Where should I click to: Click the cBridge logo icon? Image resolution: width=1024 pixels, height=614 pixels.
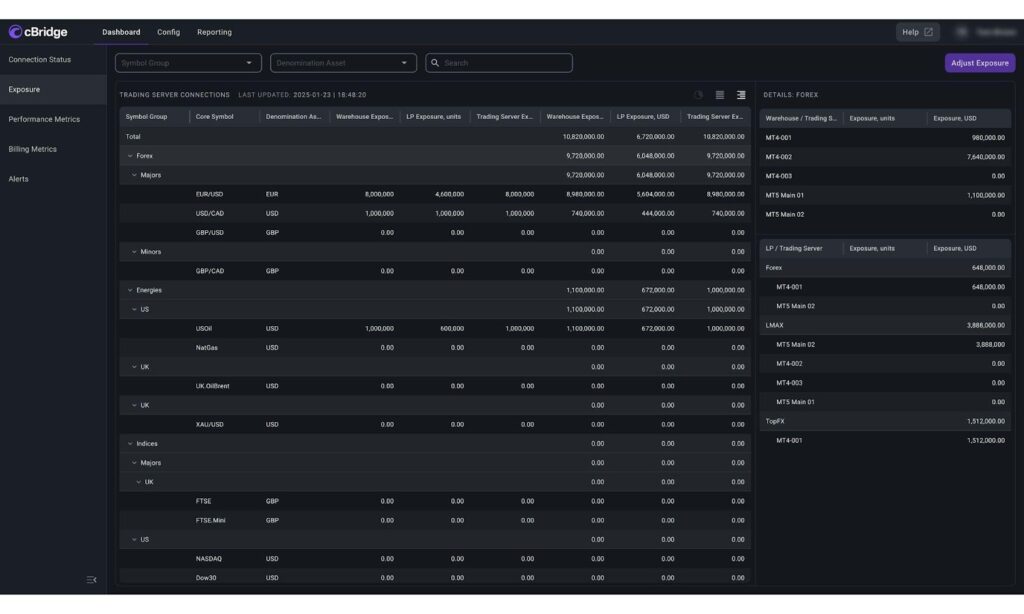[15, 31]
